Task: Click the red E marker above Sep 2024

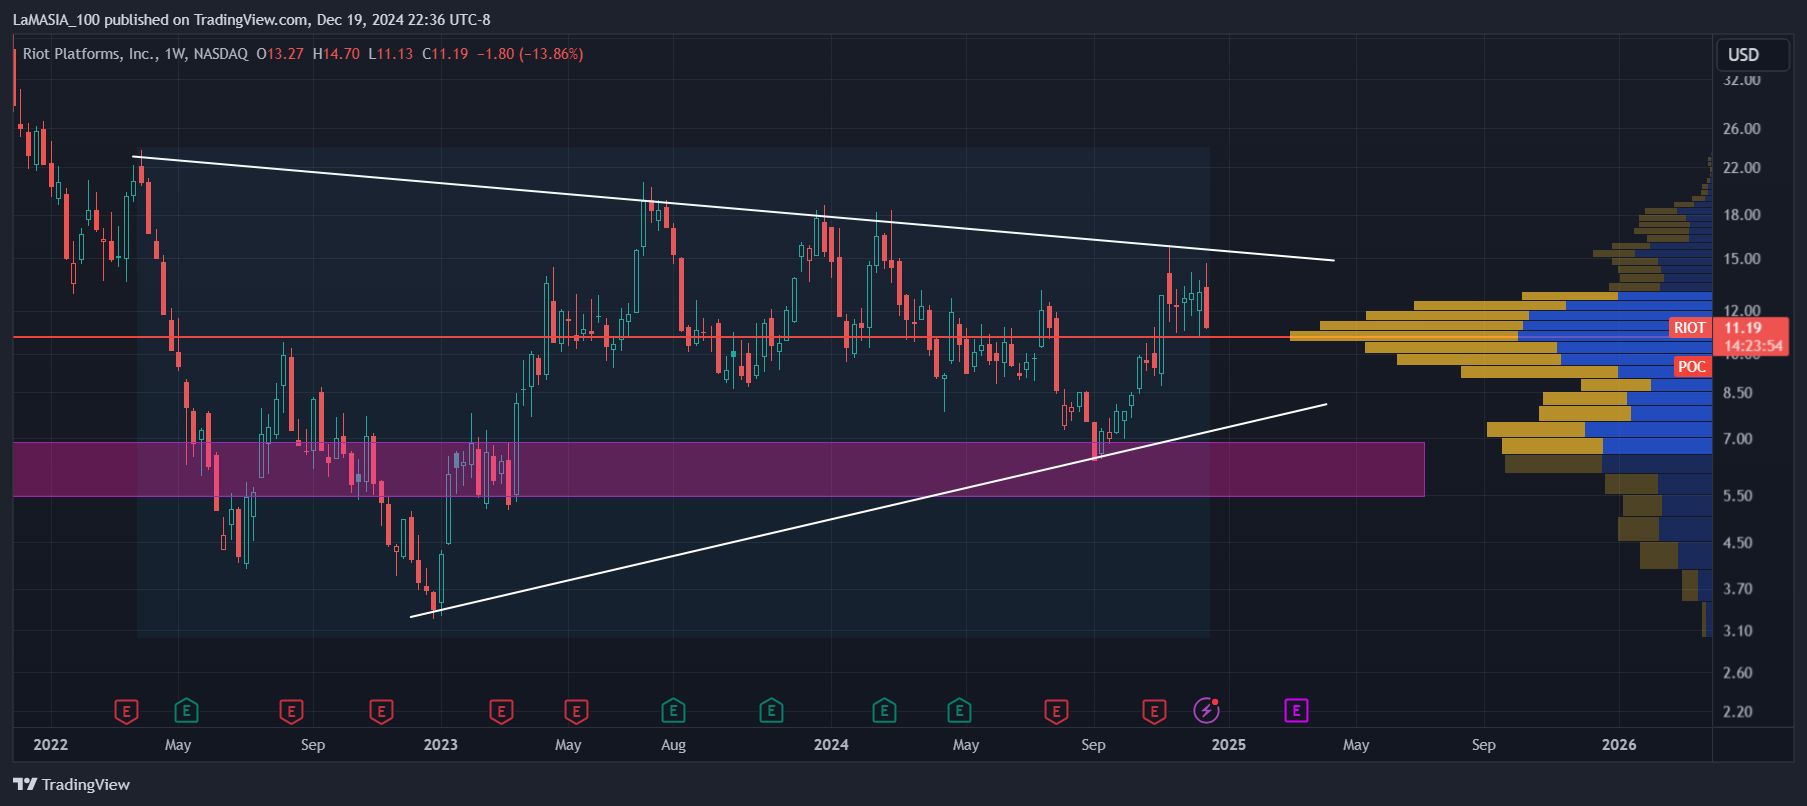Action: tap(1056, 711)
